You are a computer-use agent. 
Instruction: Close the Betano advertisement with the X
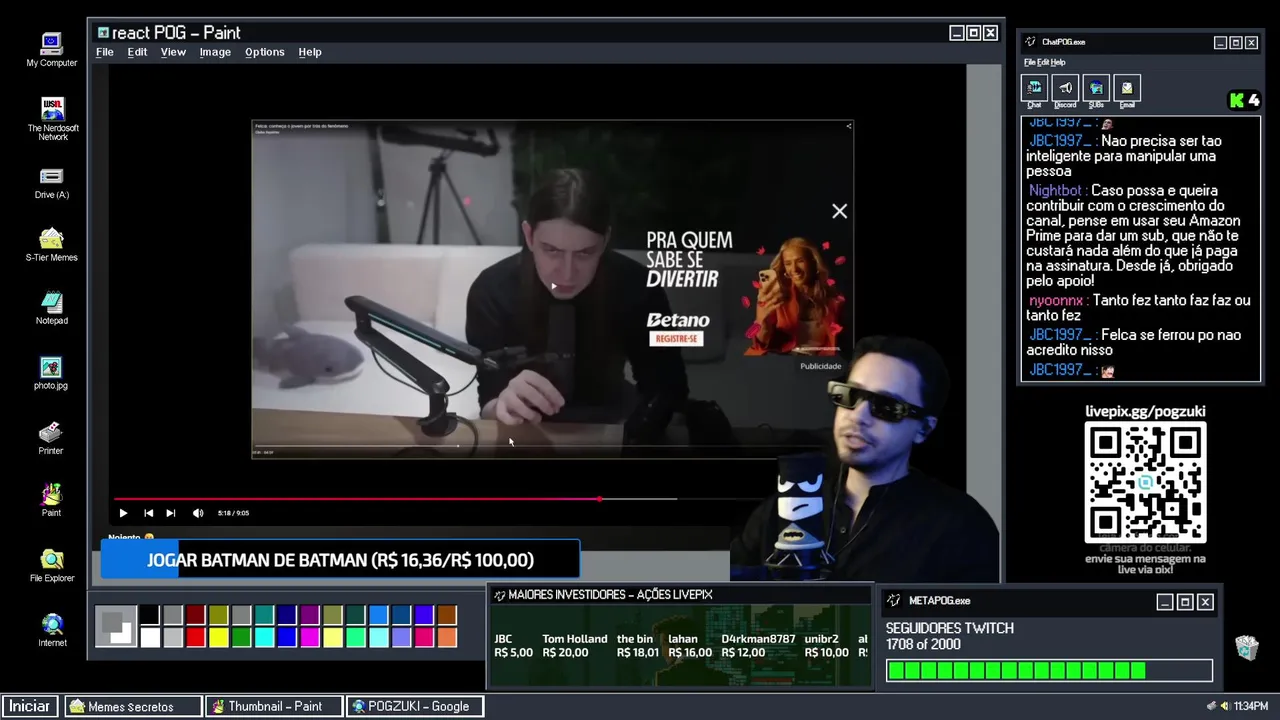pyautogui.click(x=839, y=211)
